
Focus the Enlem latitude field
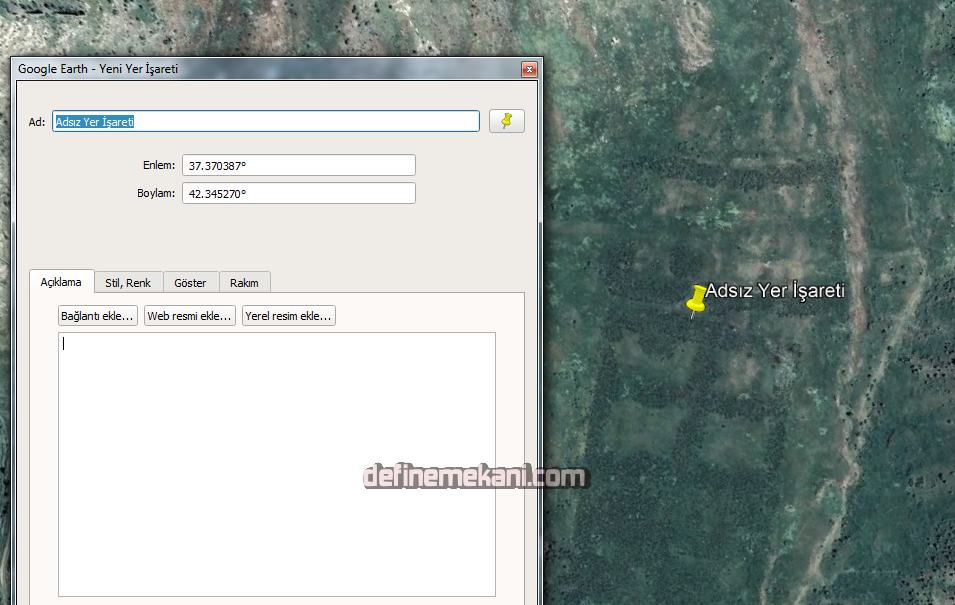pyautogui.click(x=298, y=165)
